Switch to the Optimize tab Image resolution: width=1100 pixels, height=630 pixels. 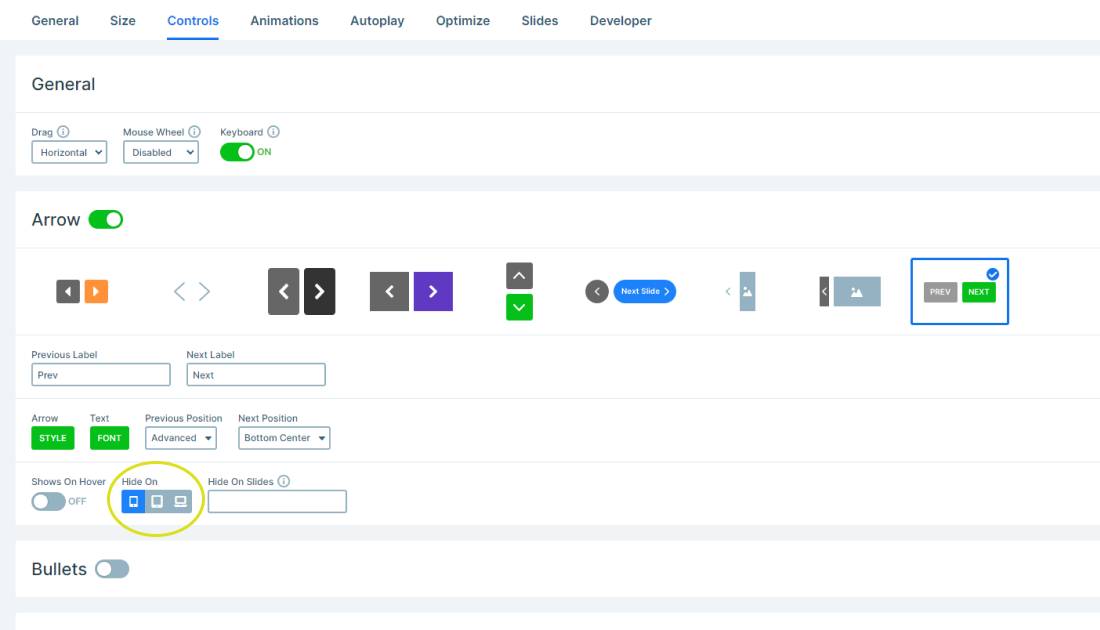coord(463,21)
